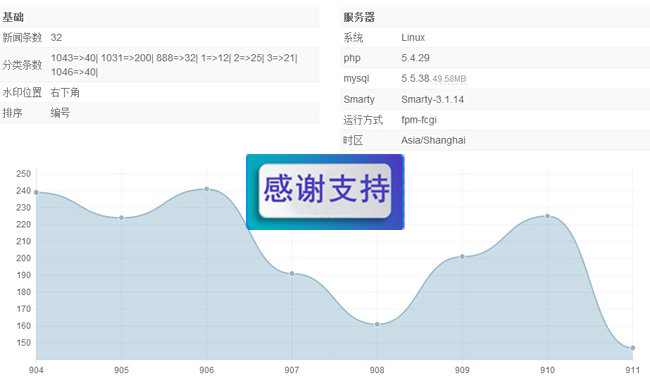Click the php version 5.4.29
The width and height of the screenshot is (650, 383).
click(415, 58)
